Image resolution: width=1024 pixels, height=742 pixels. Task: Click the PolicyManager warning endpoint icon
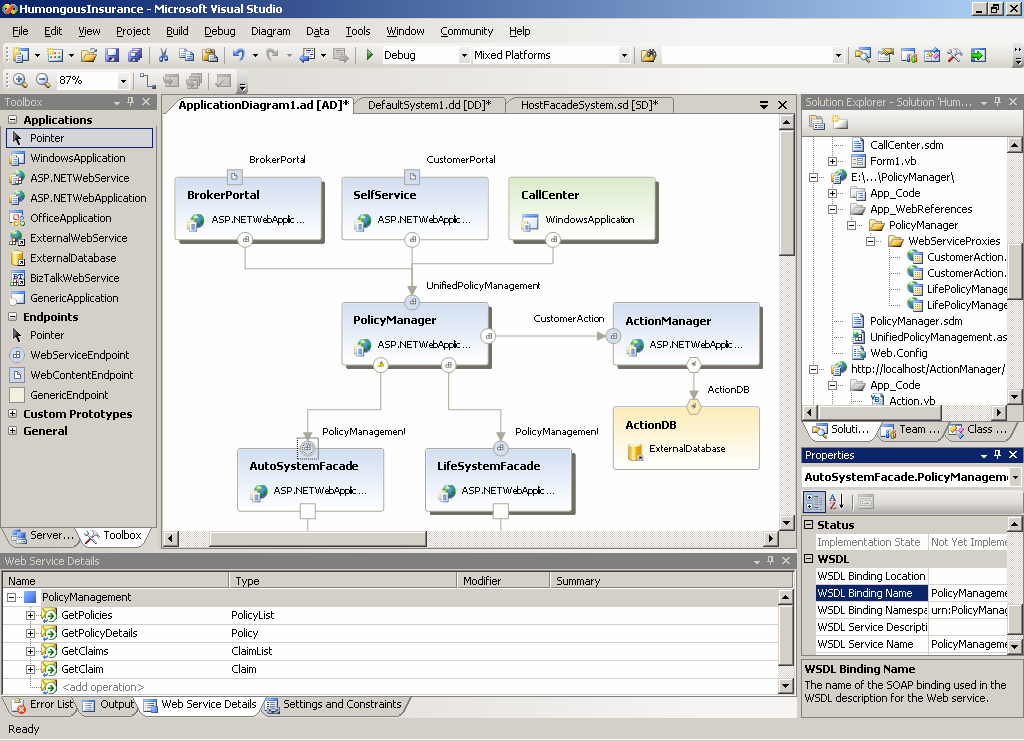coord(381,365)
